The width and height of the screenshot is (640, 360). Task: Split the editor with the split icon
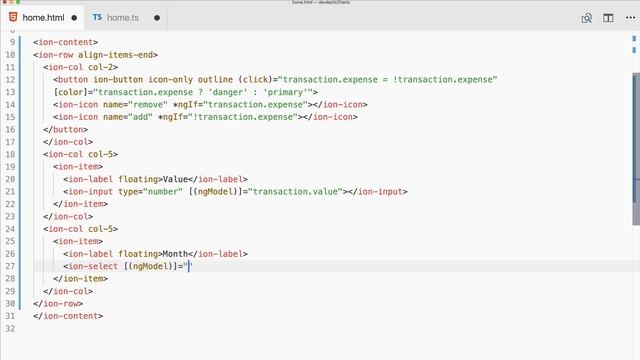tap(608, 18)
